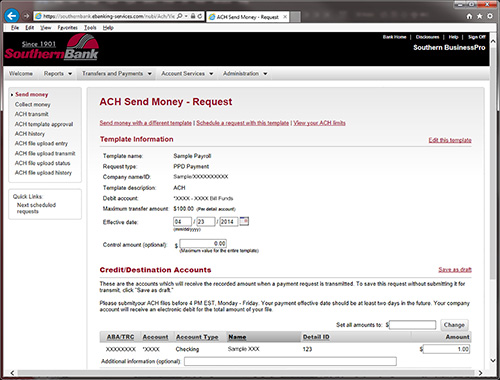Screen dimensions: 500x380
Task: Open ACH file upload entry
Action: (41, 143)
